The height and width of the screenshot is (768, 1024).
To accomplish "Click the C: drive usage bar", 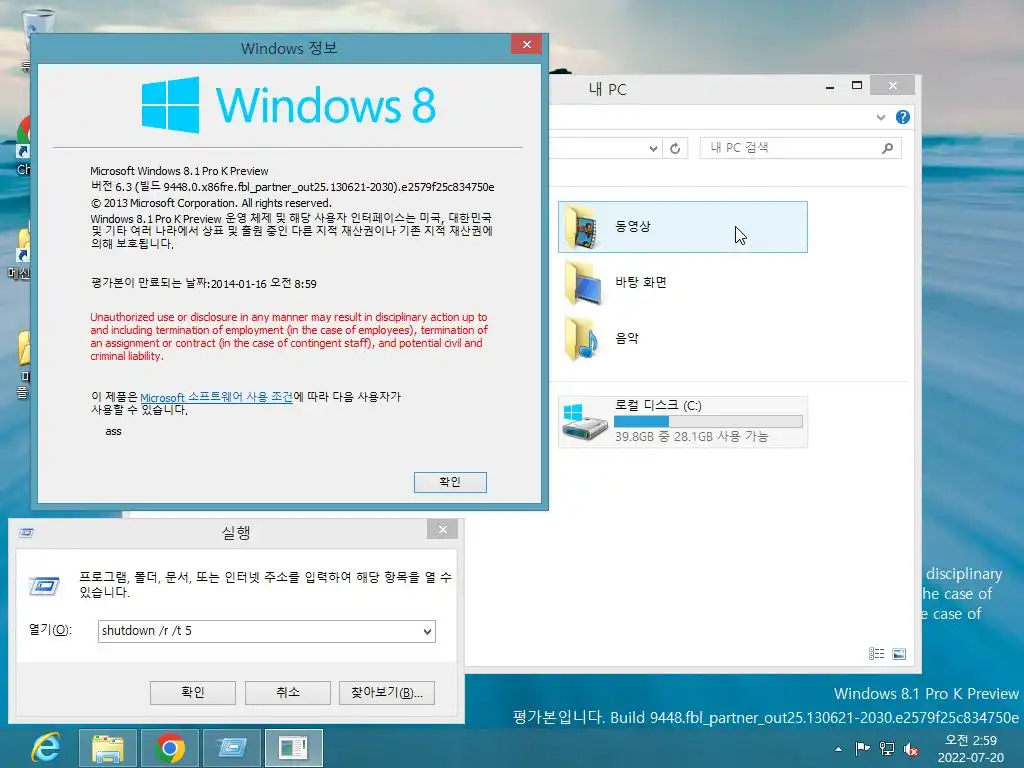I will pos(708,421).
